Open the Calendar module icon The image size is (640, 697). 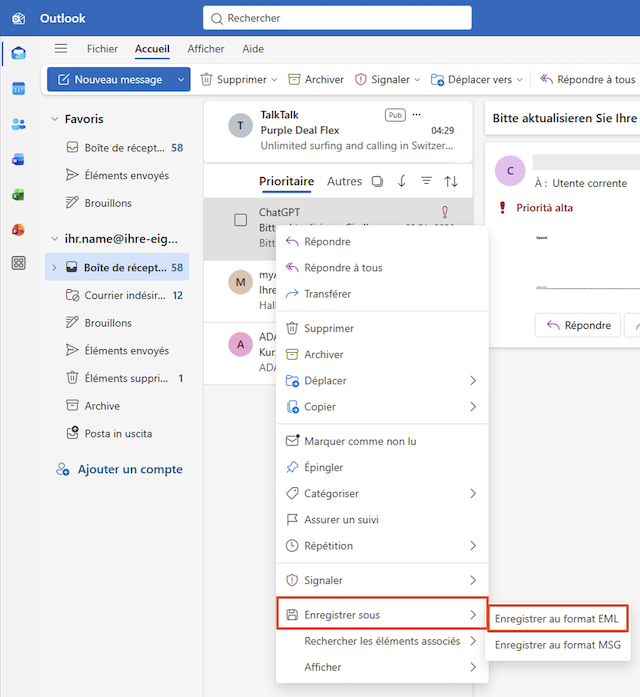point(18,88)
